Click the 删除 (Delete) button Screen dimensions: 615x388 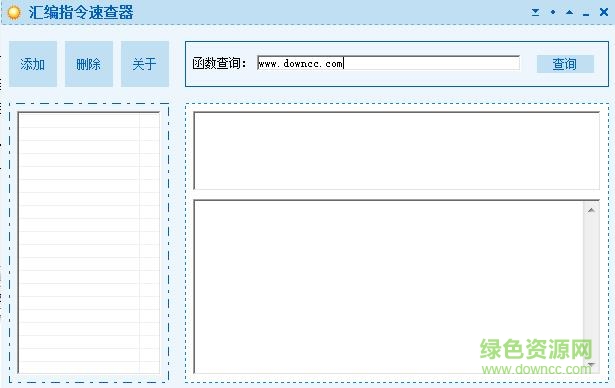coord(89,64)
